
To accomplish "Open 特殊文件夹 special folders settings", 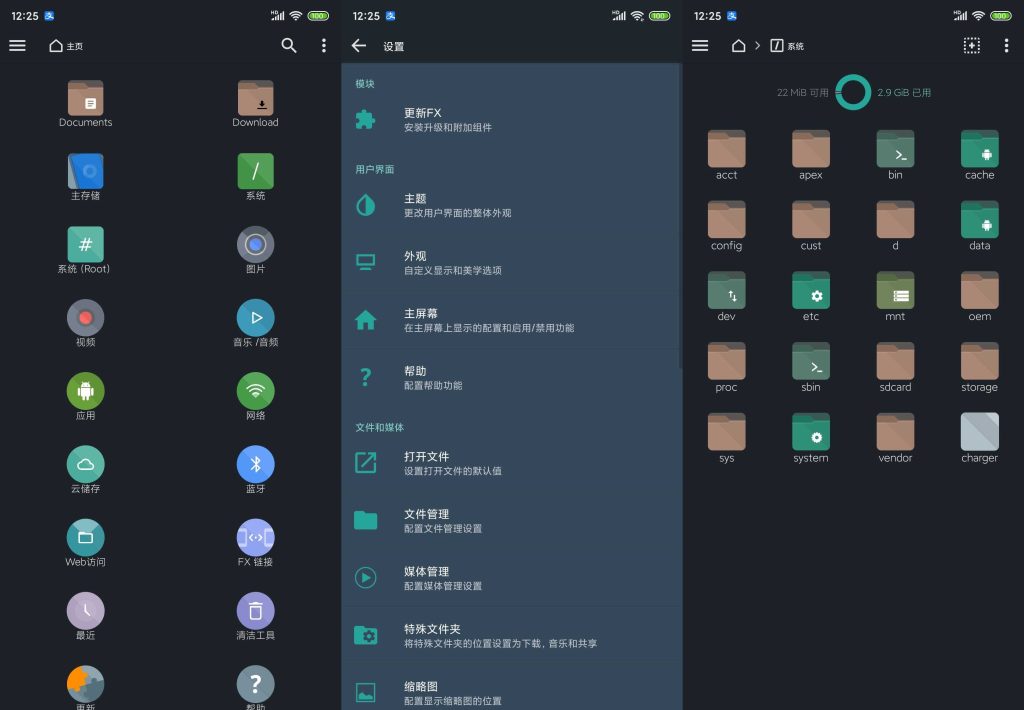I will pyautogui.click(x=366, y=635).
